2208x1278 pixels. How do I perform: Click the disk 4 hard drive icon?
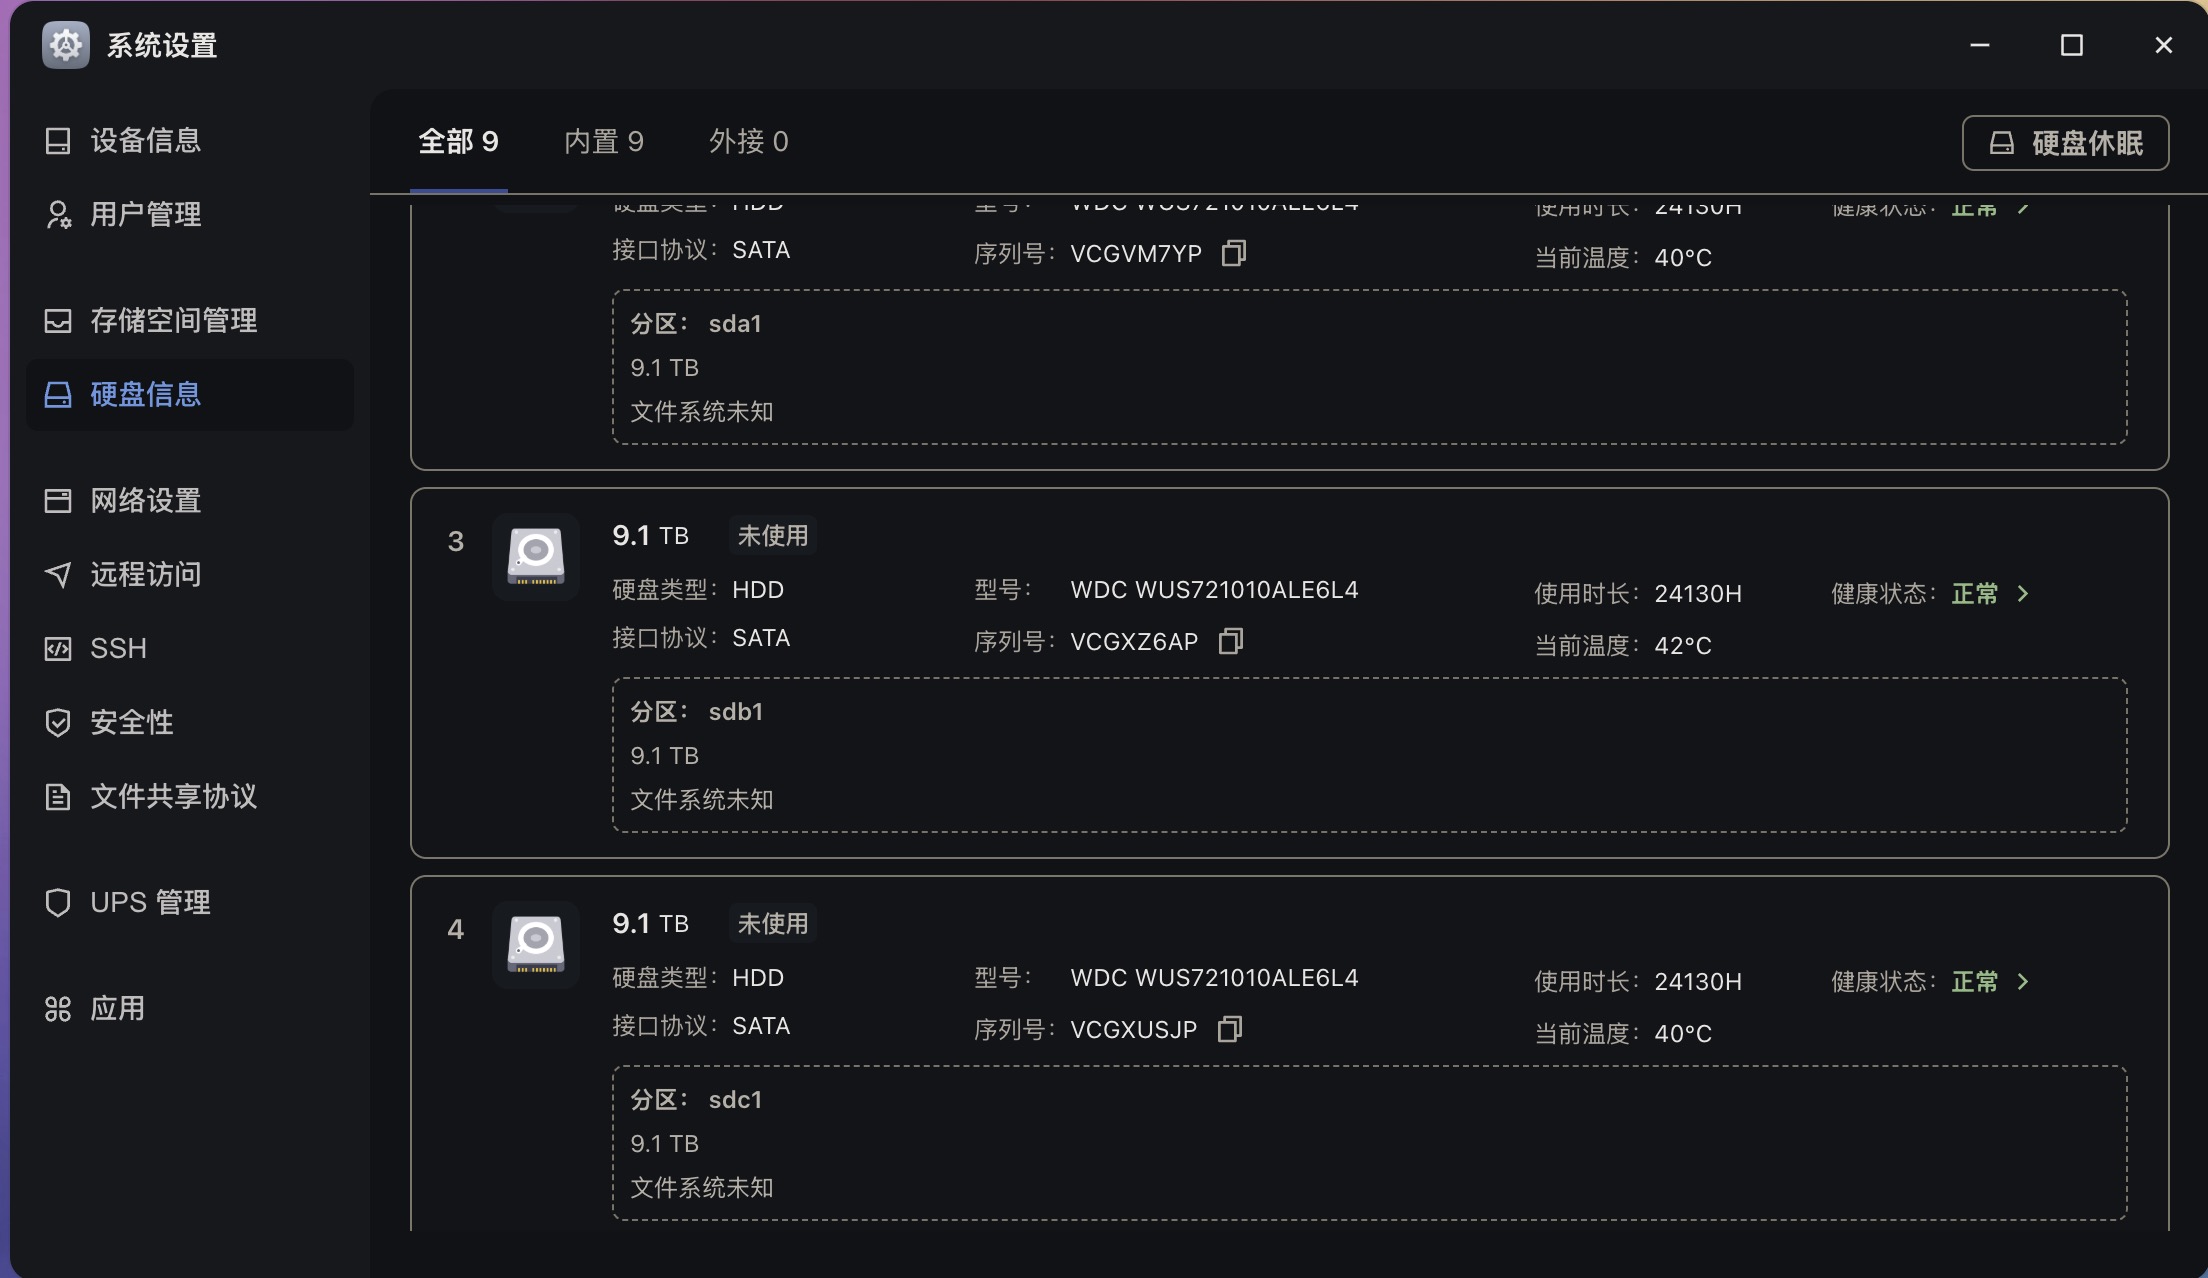click(536, 944)
